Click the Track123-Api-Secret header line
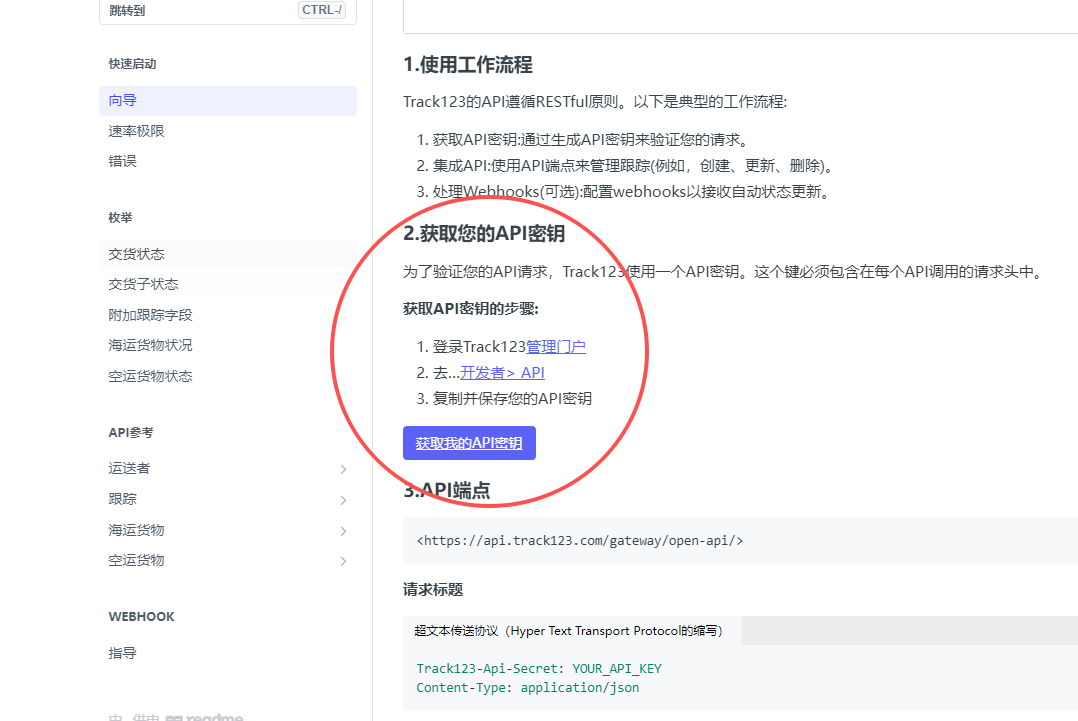The width and height of the screenshot is (1078, 721). tap(539, 669)
